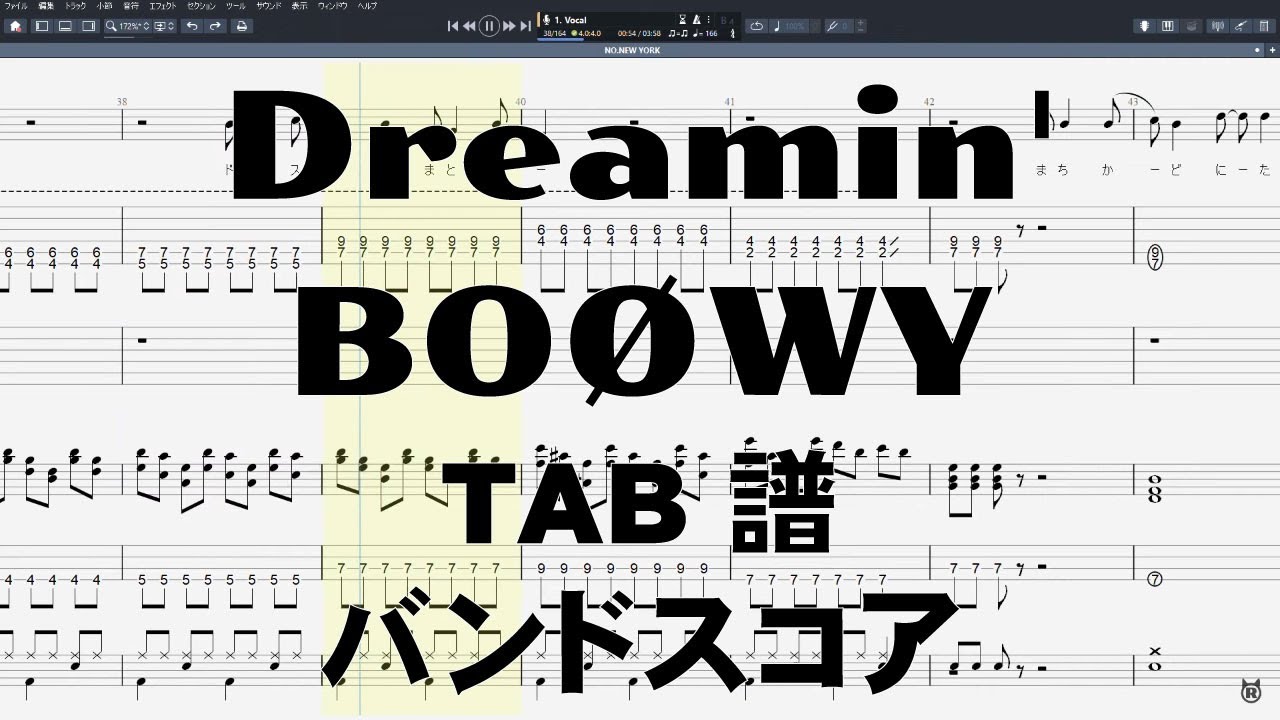Open the 編集 menu
Image resolution: width=1280 pixels, height=720 pixels.
46,6
